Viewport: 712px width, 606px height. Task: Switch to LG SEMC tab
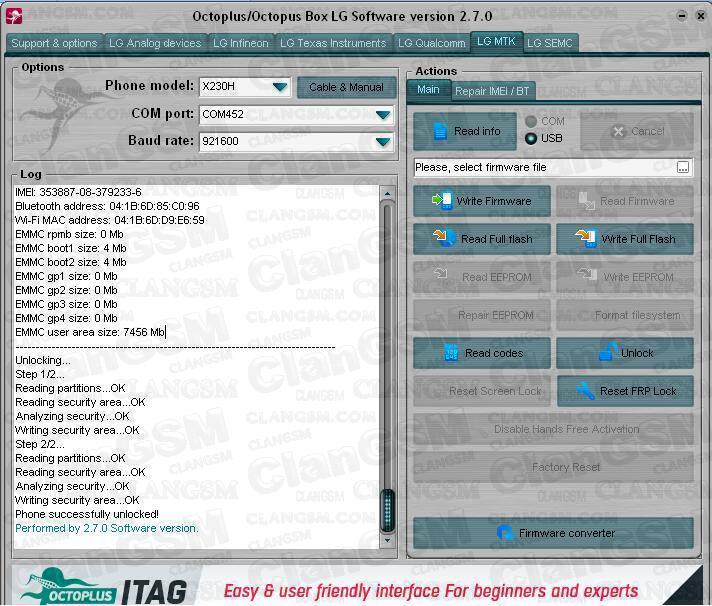point(550,43)
